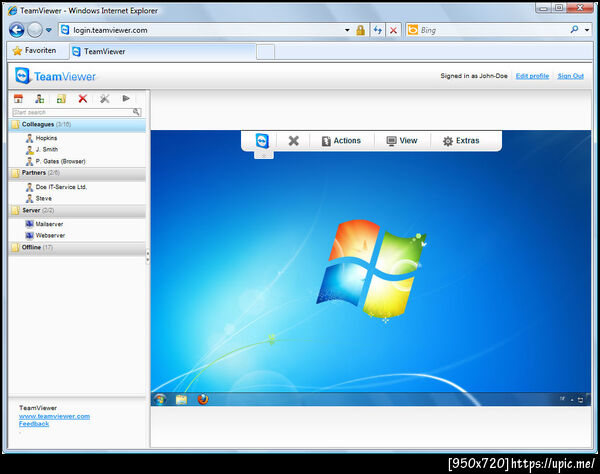
Task: Expand the Offline group
Action: [x=77, y=248]
